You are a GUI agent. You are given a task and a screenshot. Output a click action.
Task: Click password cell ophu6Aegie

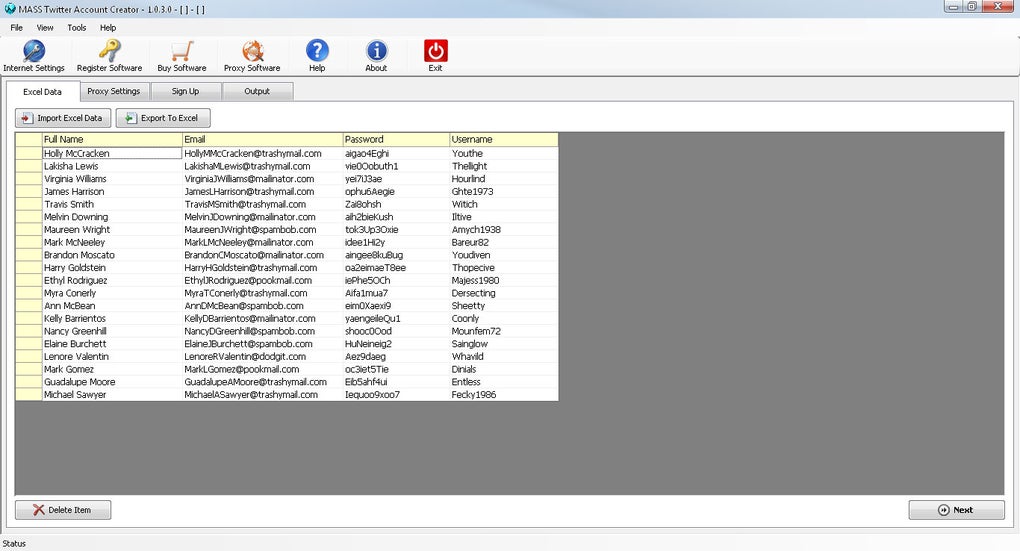pos(396,191)
